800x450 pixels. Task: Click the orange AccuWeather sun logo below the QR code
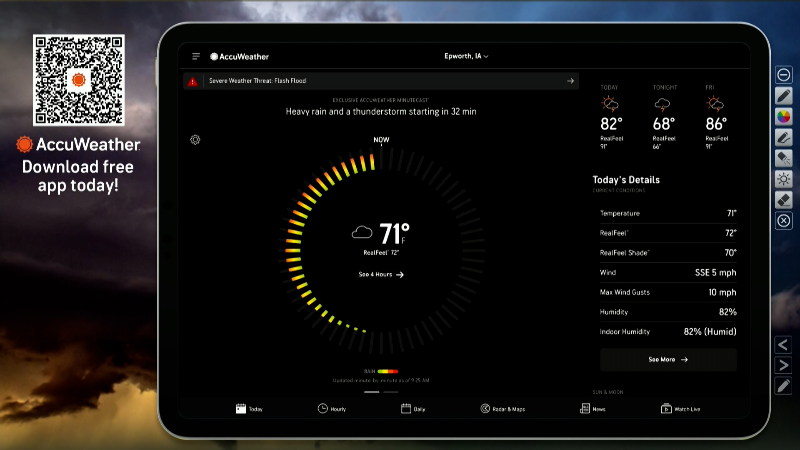pos(24,144)
